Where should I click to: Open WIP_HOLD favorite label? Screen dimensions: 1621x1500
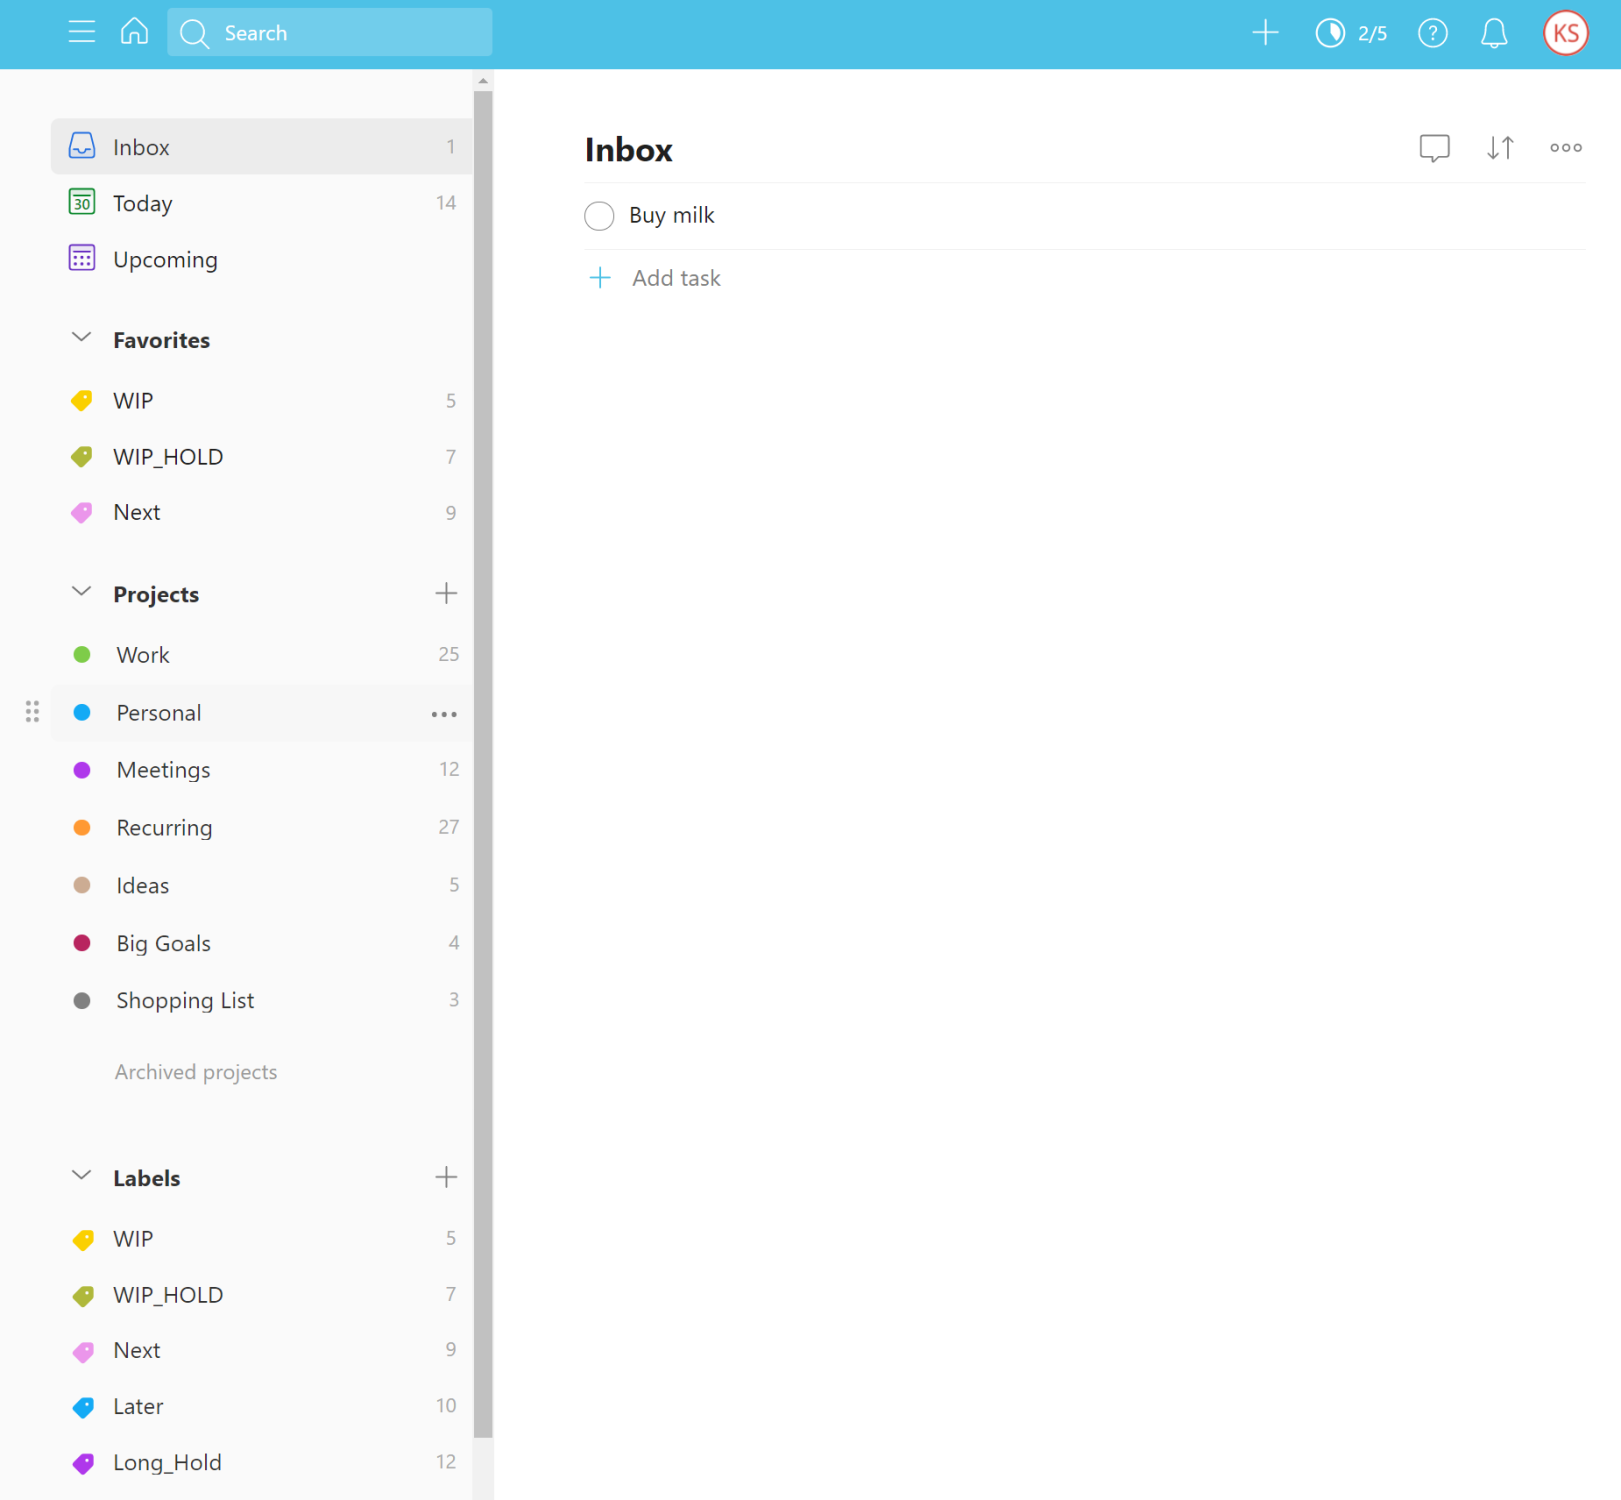point(261,456)
